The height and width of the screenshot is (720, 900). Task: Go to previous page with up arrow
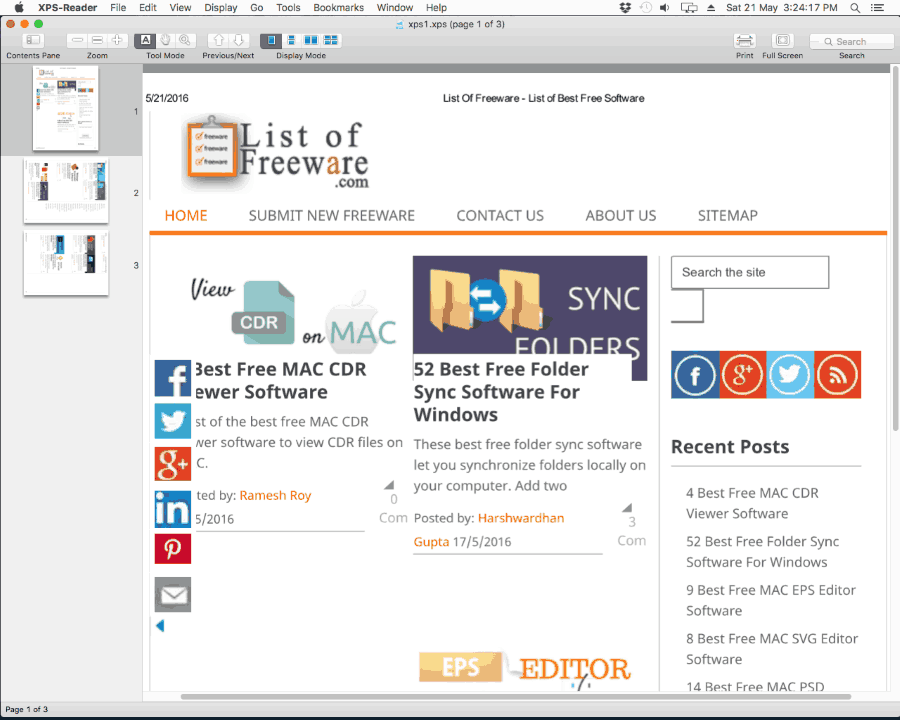click(218, 40)
